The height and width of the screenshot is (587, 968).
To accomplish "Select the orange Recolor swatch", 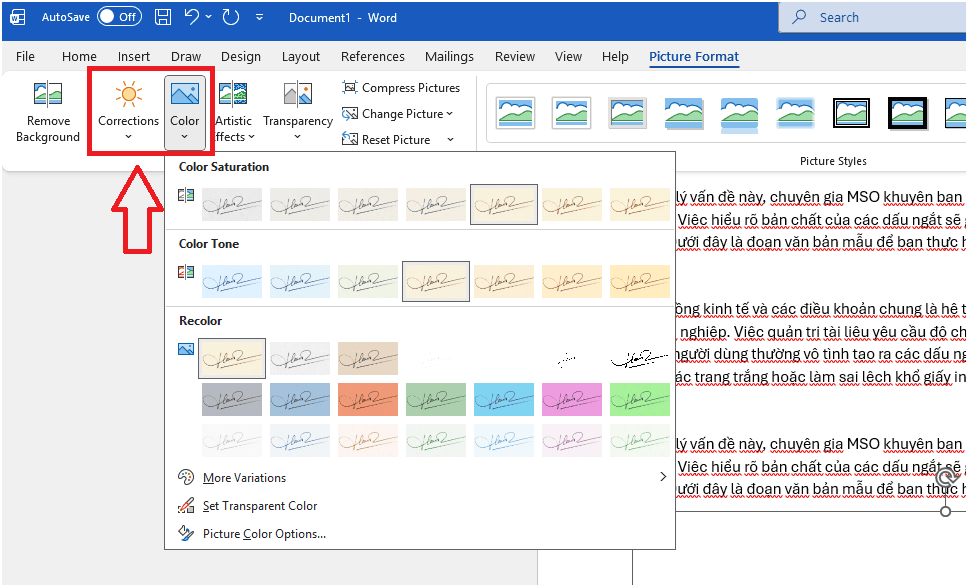I will [x=367, y=400].
